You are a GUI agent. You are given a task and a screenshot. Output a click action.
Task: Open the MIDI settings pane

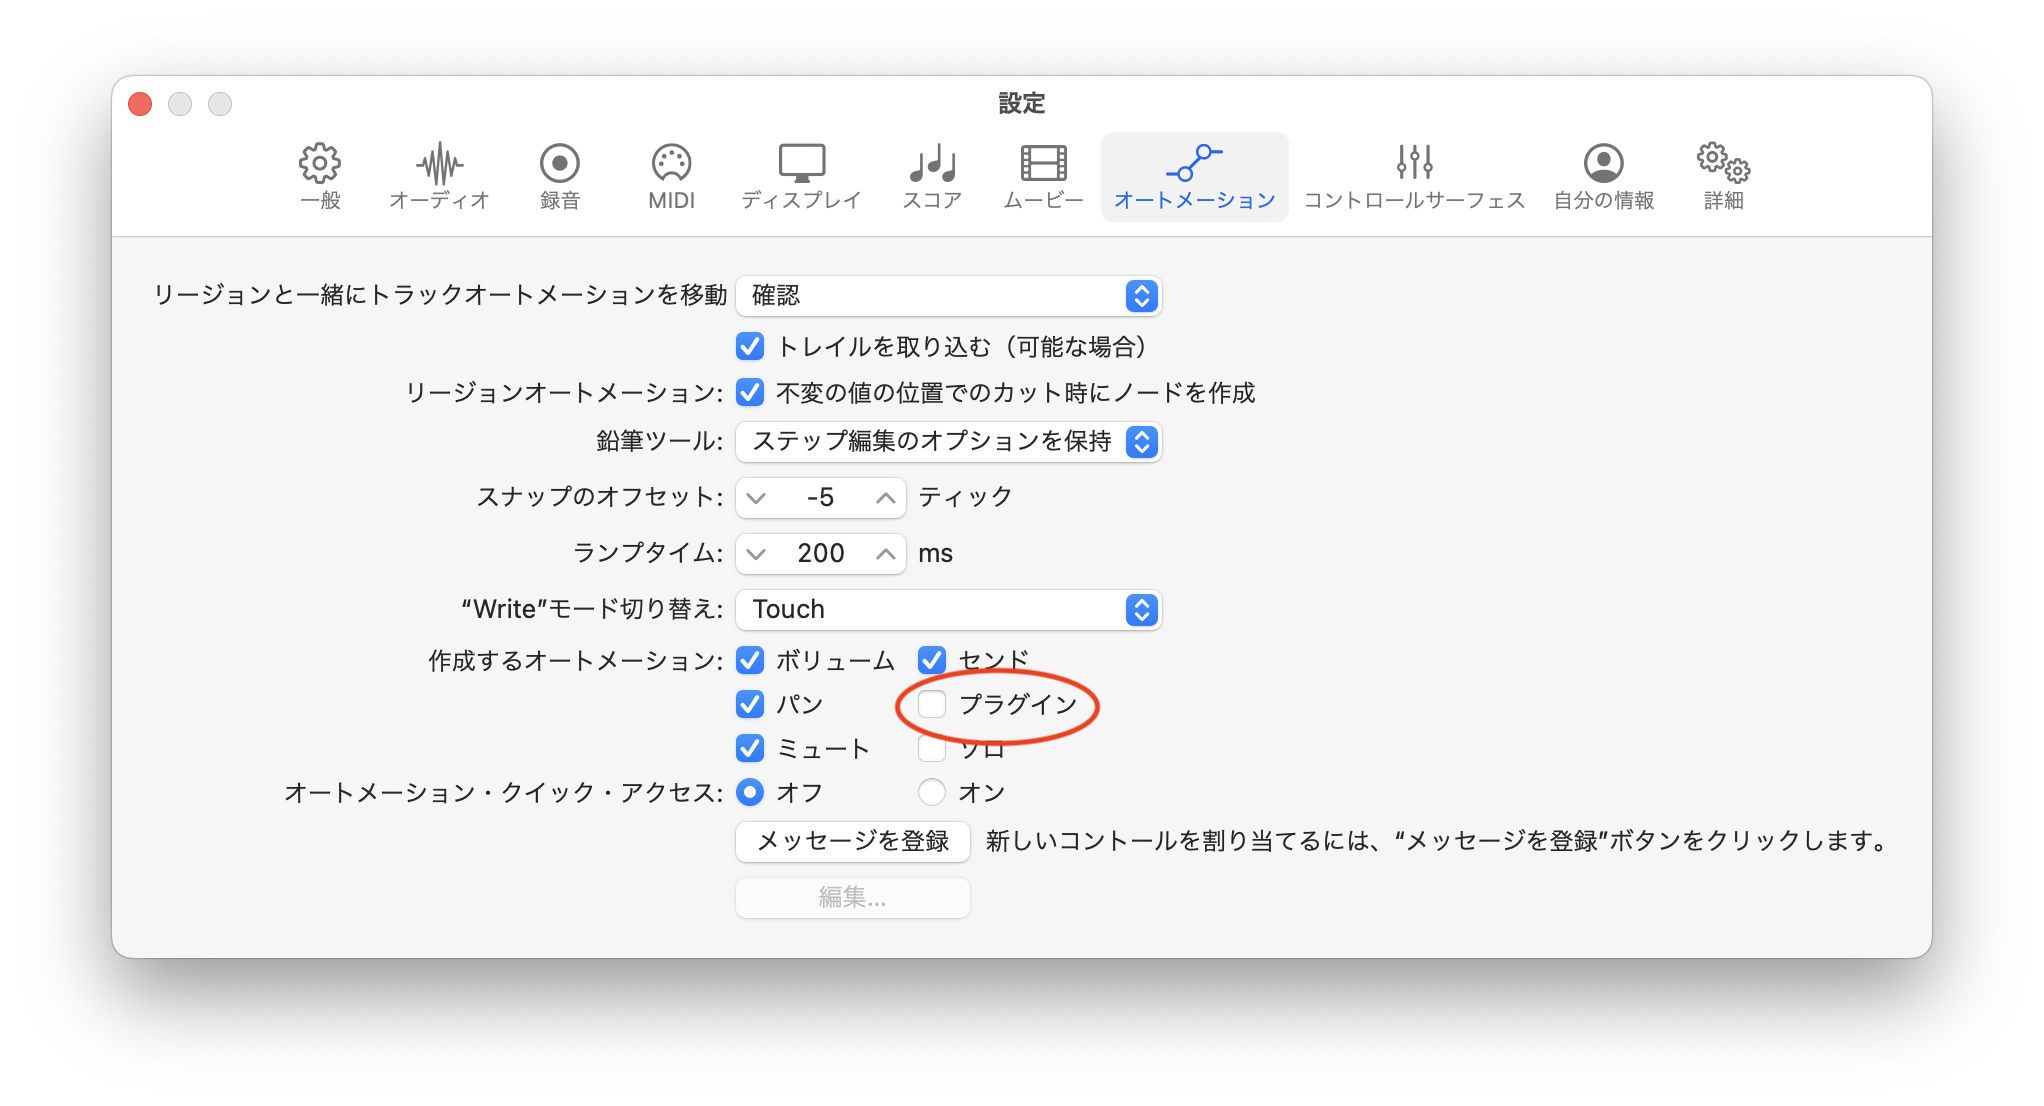click(671, 176)
